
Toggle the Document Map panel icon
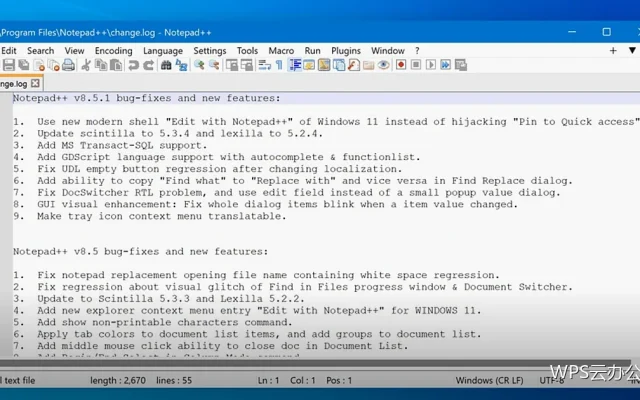[324, 65]
